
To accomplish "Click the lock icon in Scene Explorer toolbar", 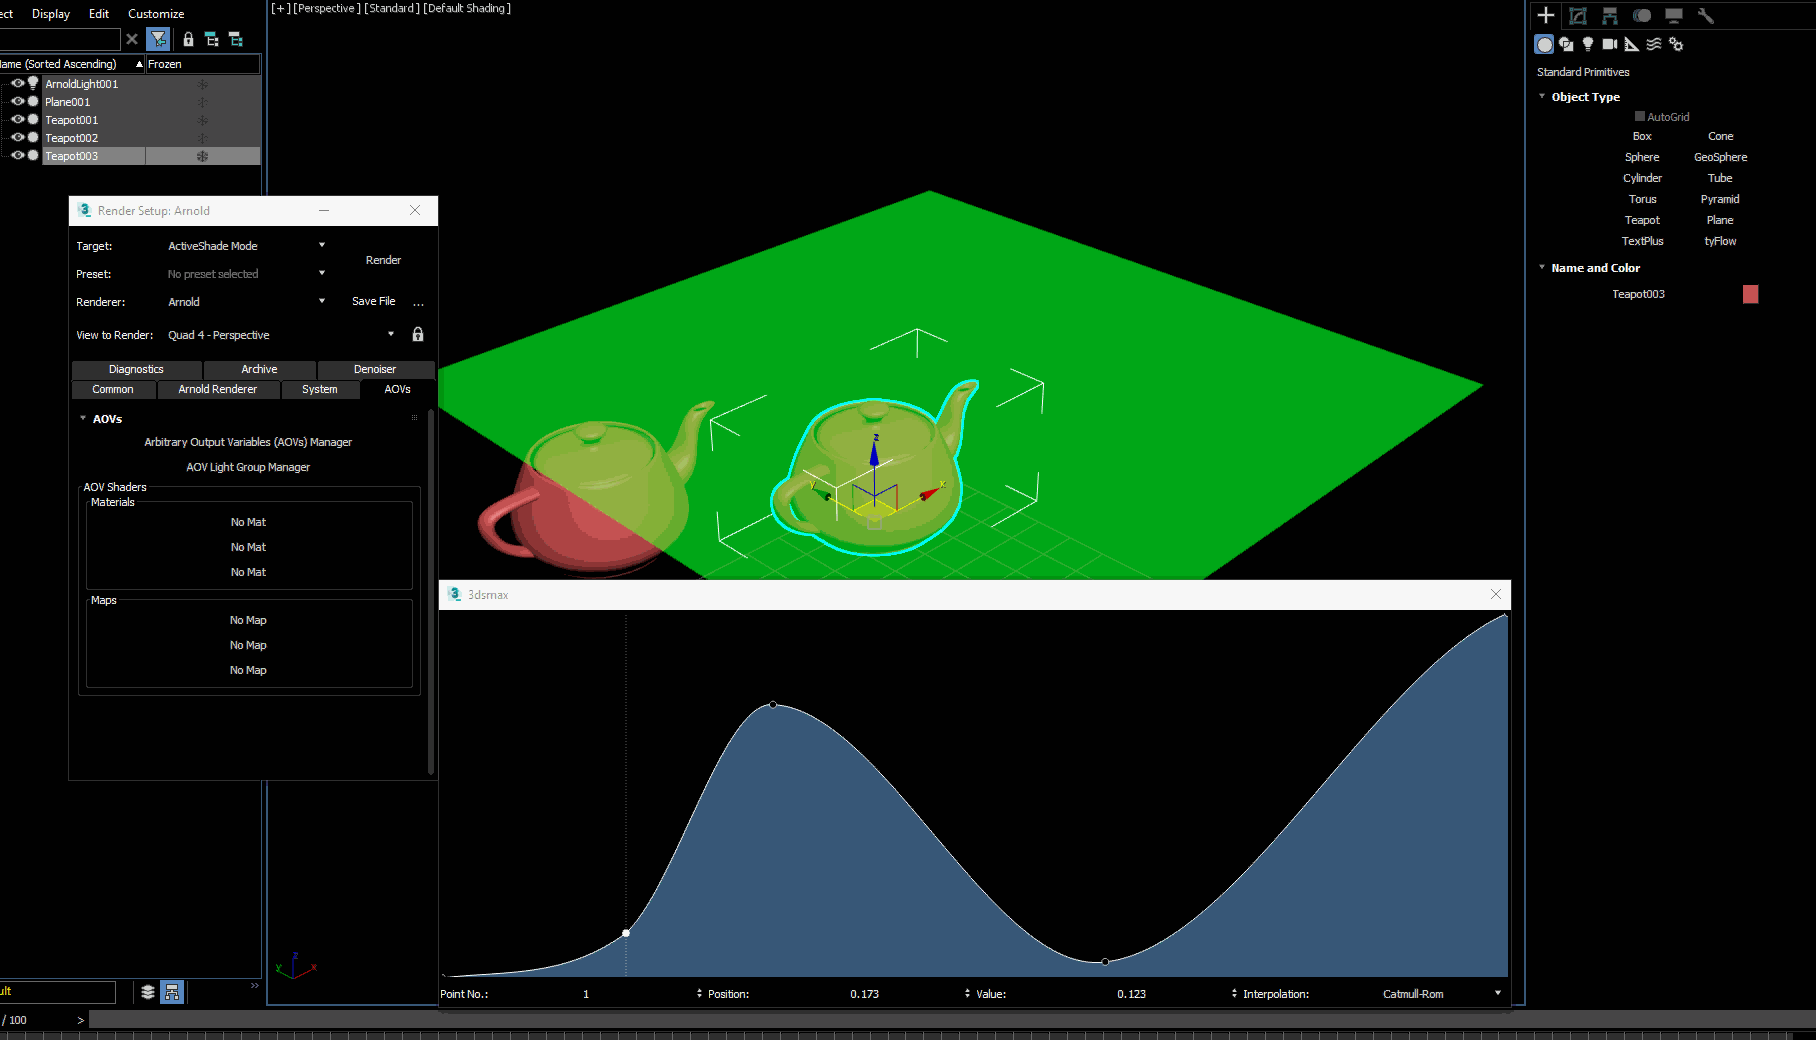I will [188, 39].
